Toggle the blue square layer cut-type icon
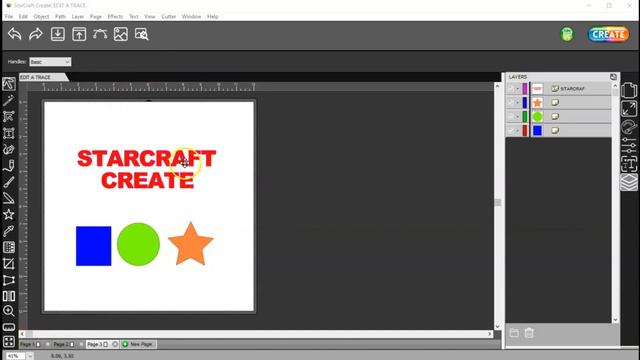Image resolution: width=640 pixels, height=360 pixels. click(x=555, y=130)
